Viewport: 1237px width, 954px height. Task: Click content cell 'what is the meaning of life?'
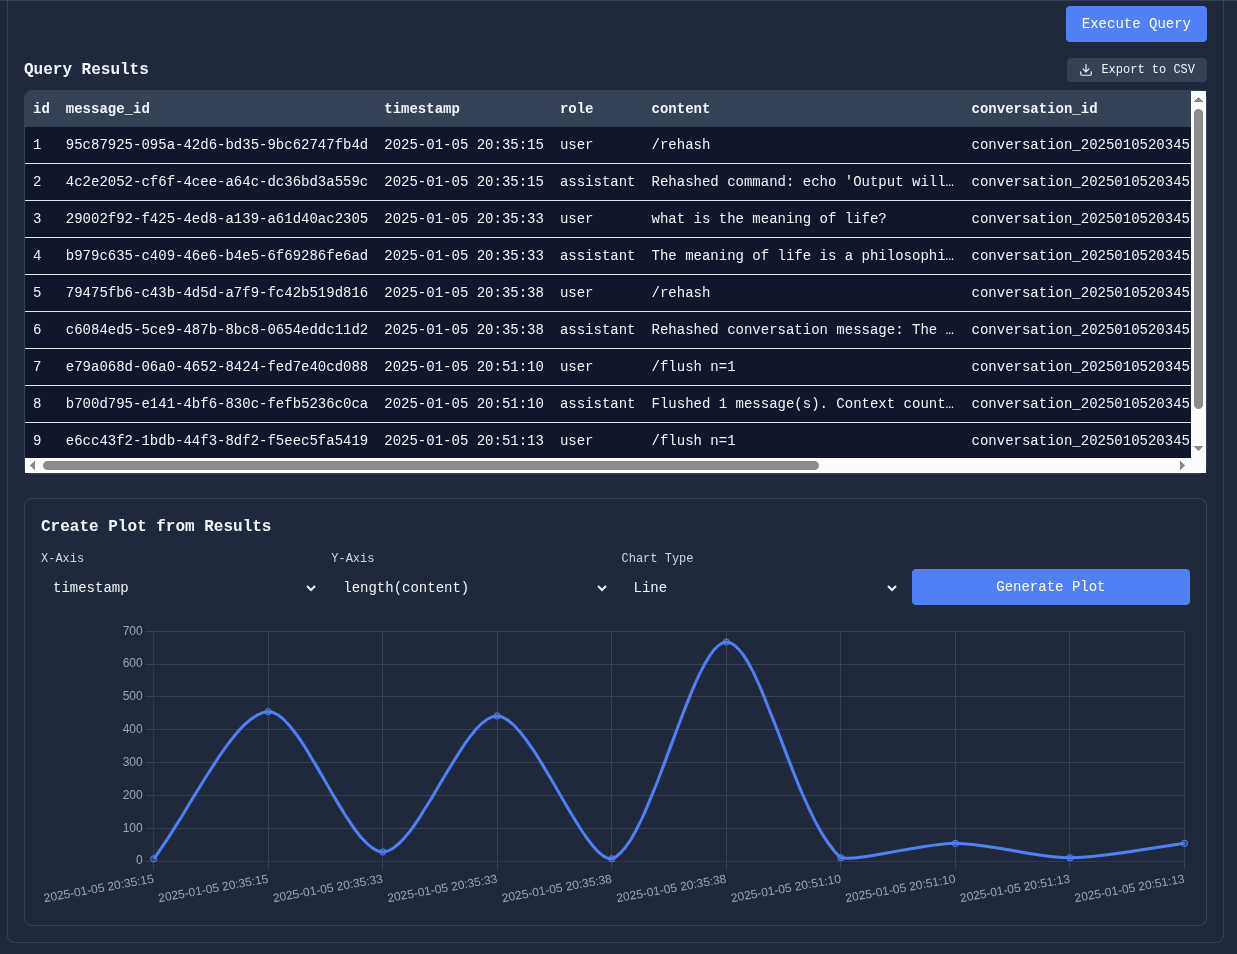tap(769, 219)
